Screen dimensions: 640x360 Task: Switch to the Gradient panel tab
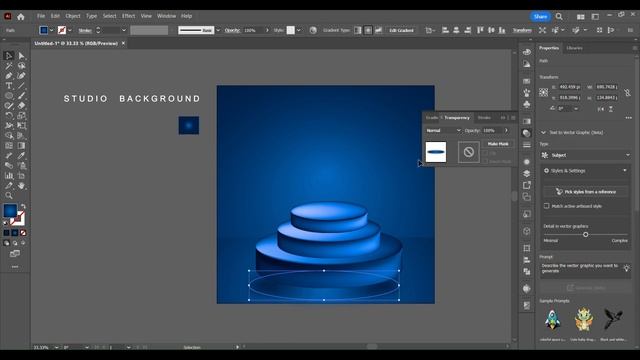(432, 118)
